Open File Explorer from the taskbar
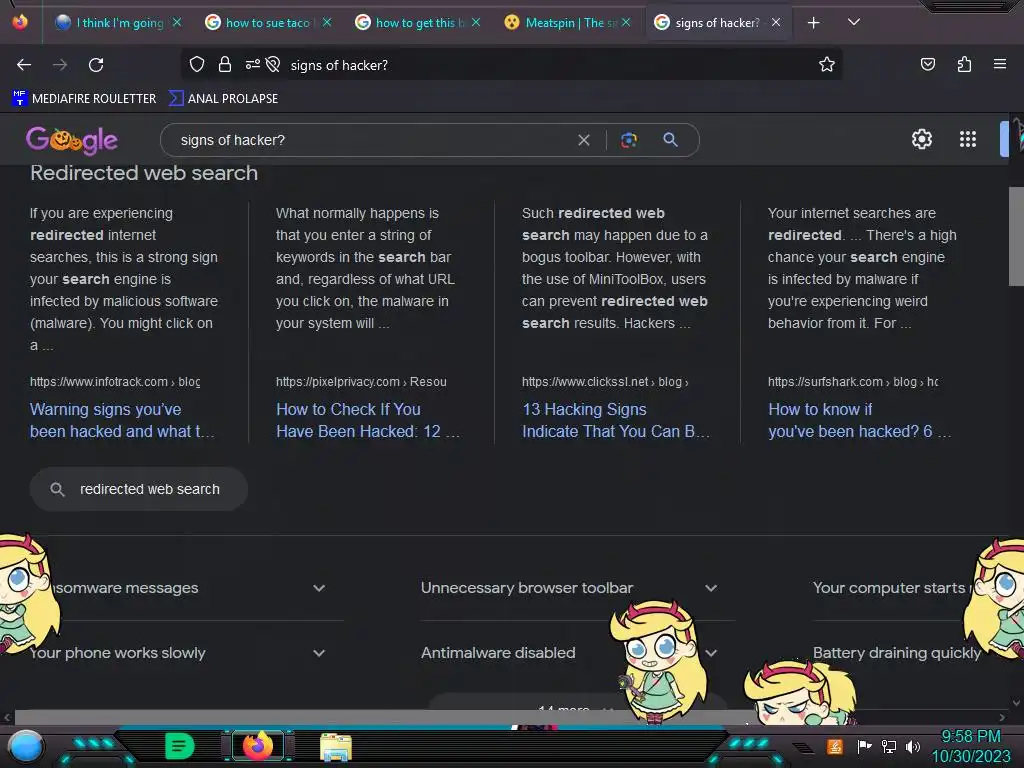The height and width of the screenshot is (768, 1024). (x=336, y=746)
